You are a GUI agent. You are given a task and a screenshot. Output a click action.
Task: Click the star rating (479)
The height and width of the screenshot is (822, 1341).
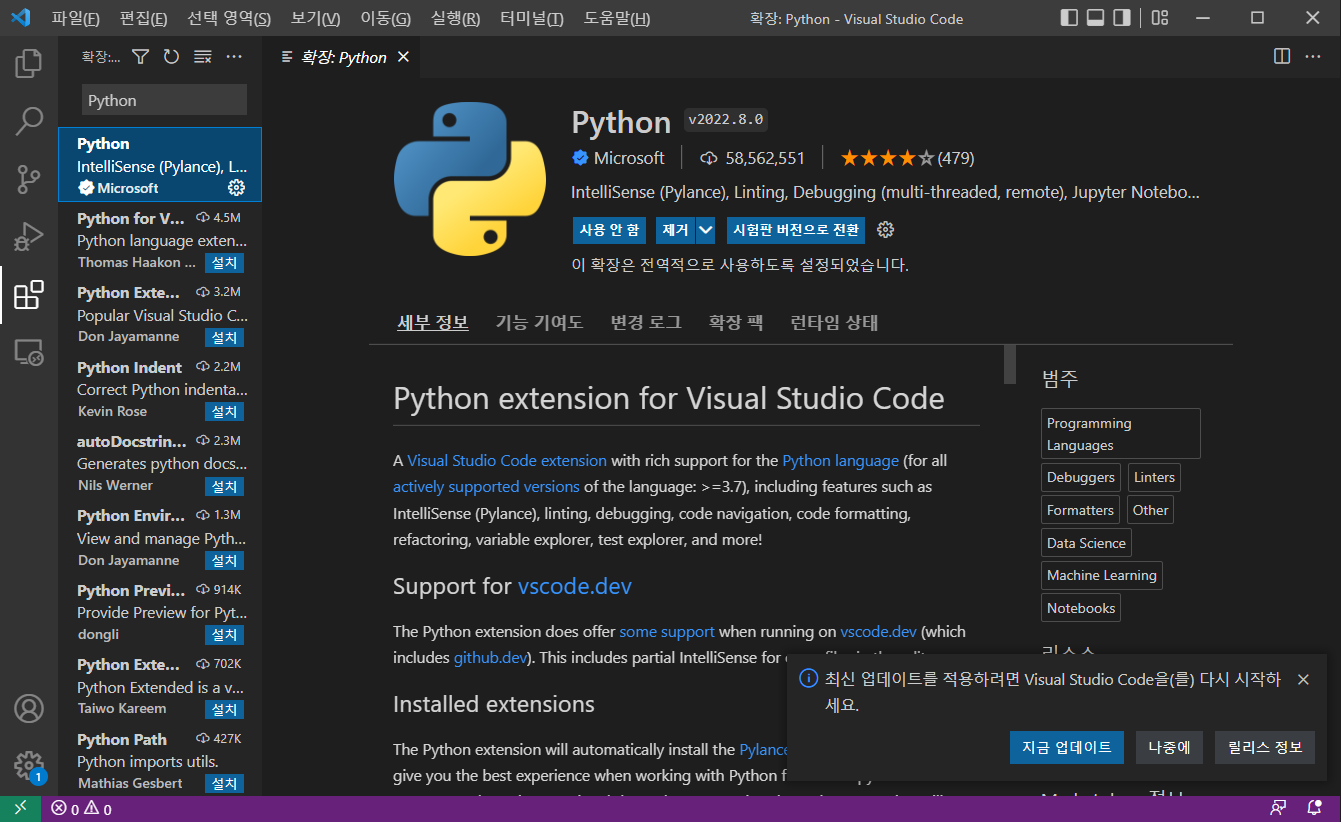907,158
